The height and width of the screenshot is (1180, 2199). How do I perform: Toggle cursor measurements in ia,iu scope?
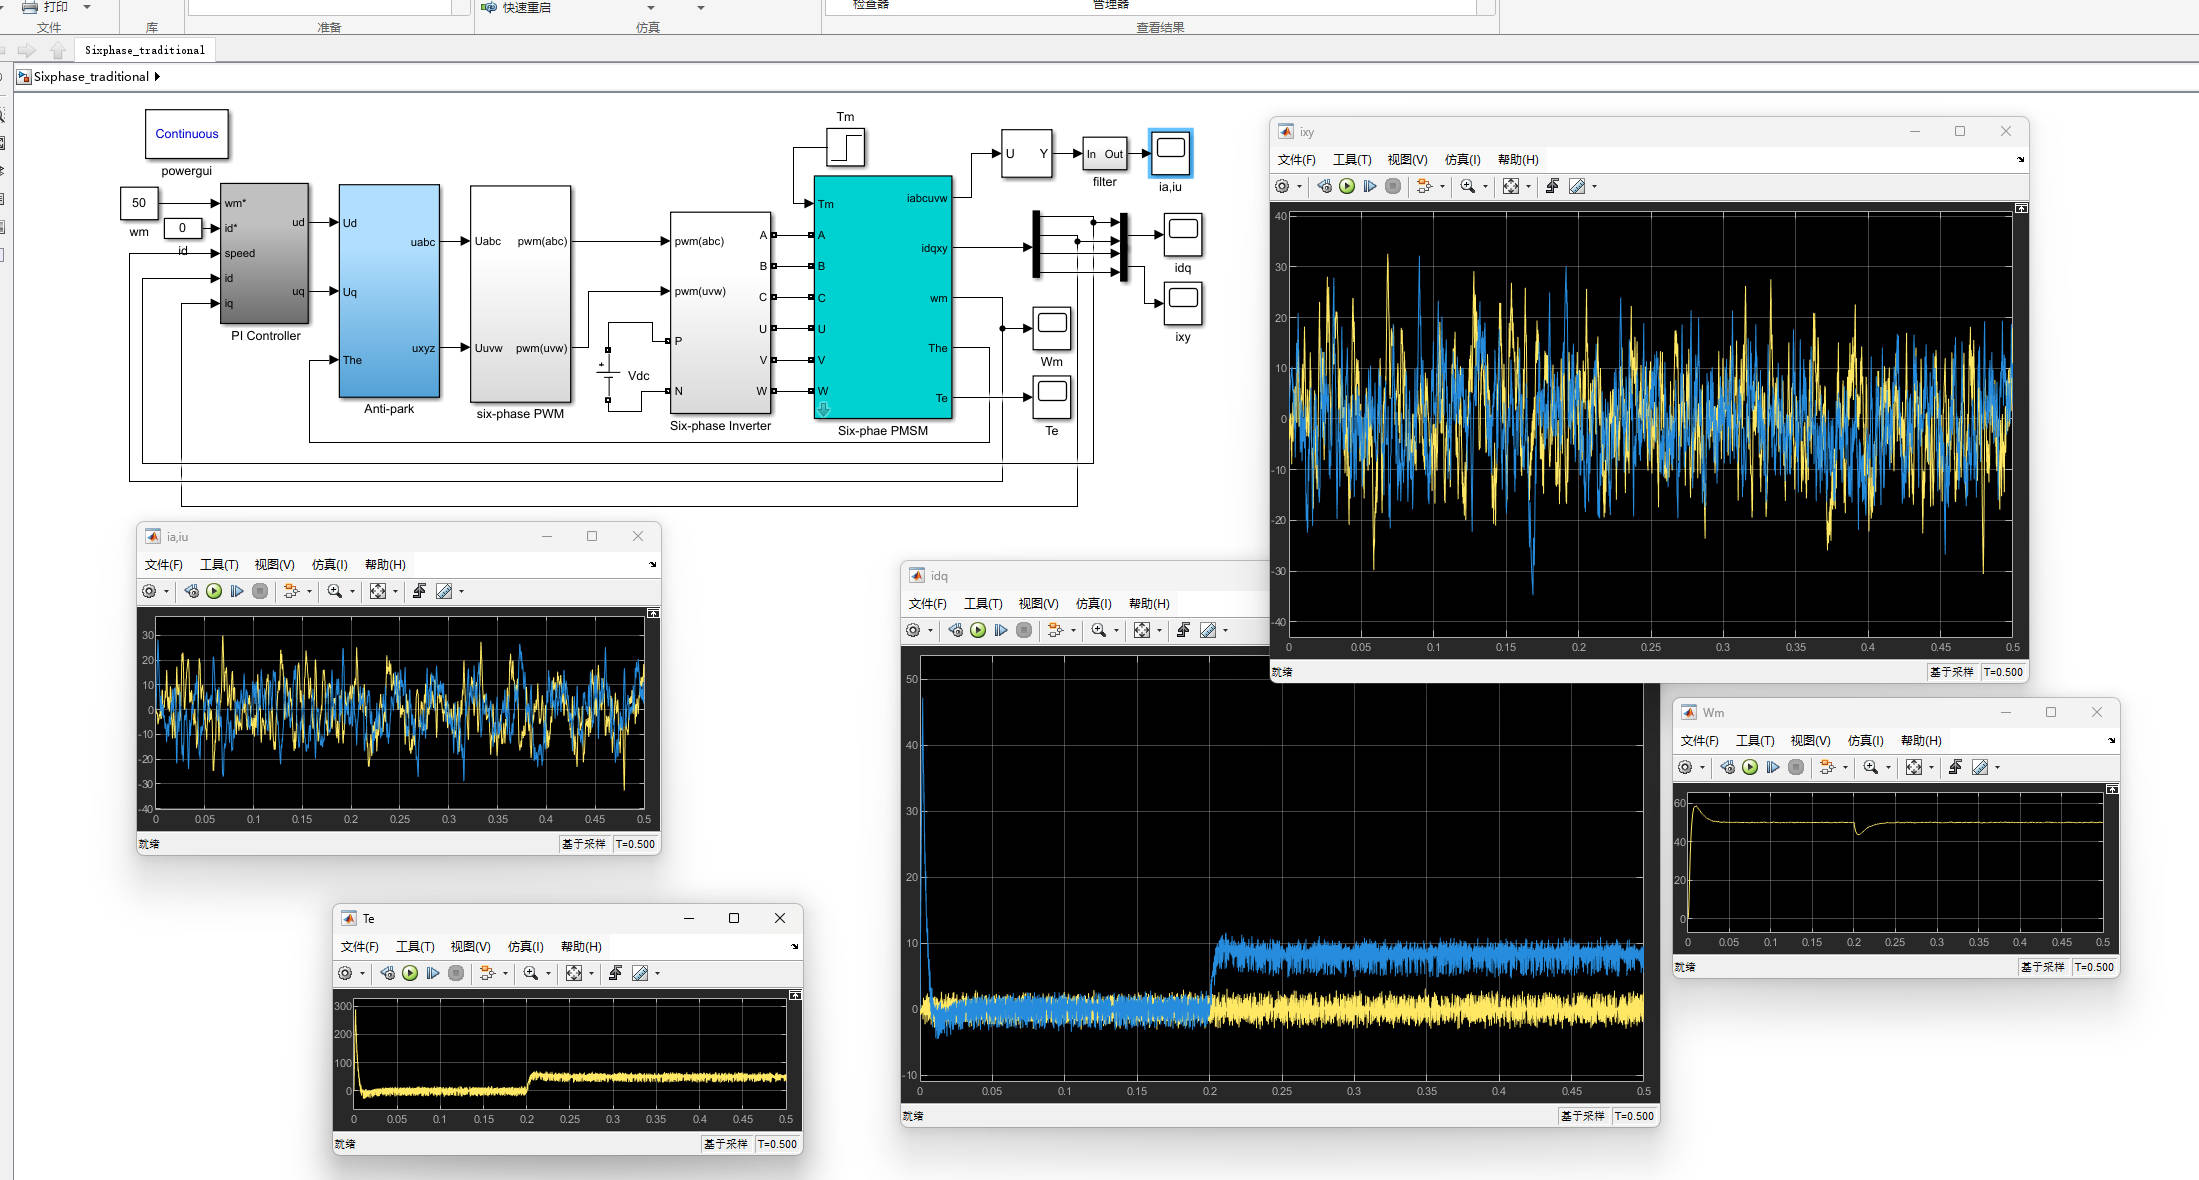coord(444,591)
